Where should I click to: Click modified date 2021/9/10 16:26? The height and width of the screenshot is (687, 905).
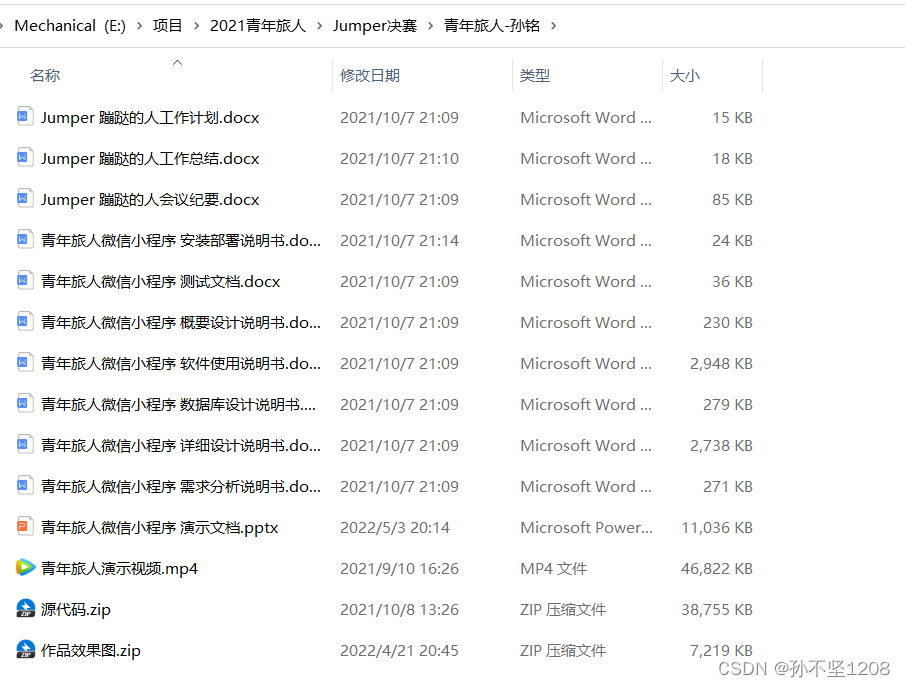[x=399, y=569]
